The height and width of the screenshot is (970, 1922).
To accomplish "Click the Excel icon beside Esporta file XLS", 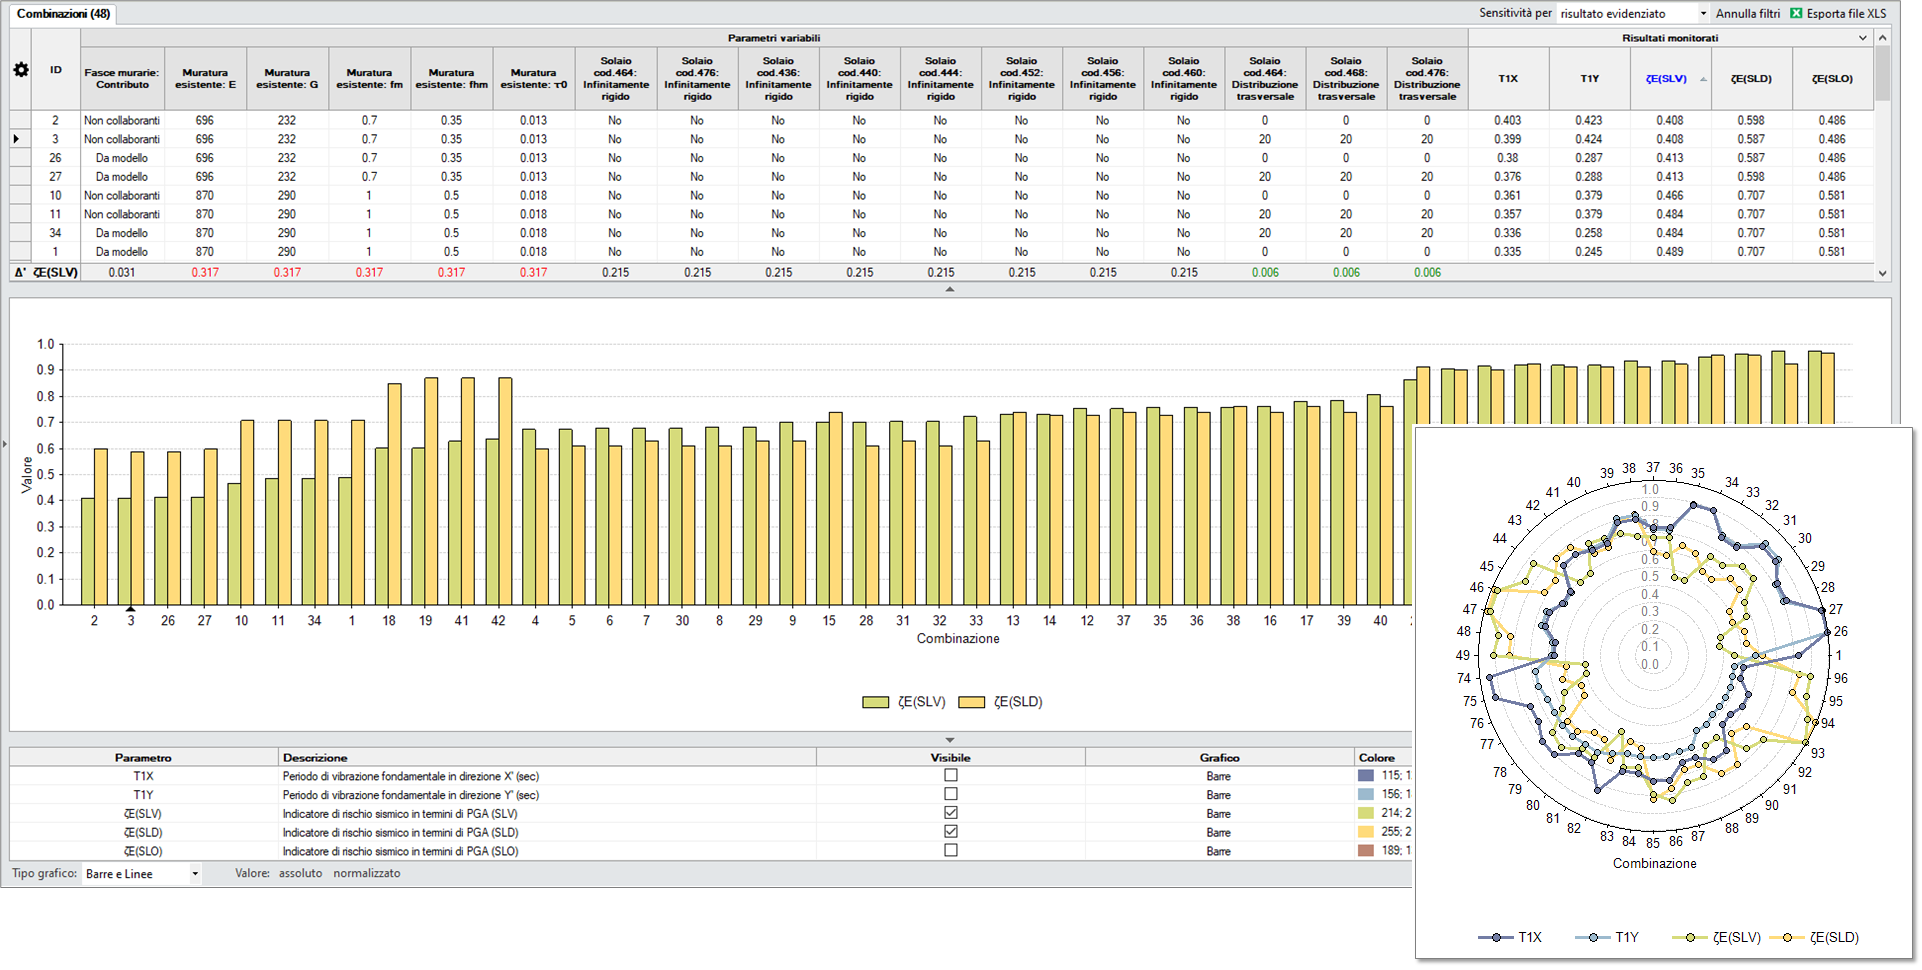I will (1796, 13).
